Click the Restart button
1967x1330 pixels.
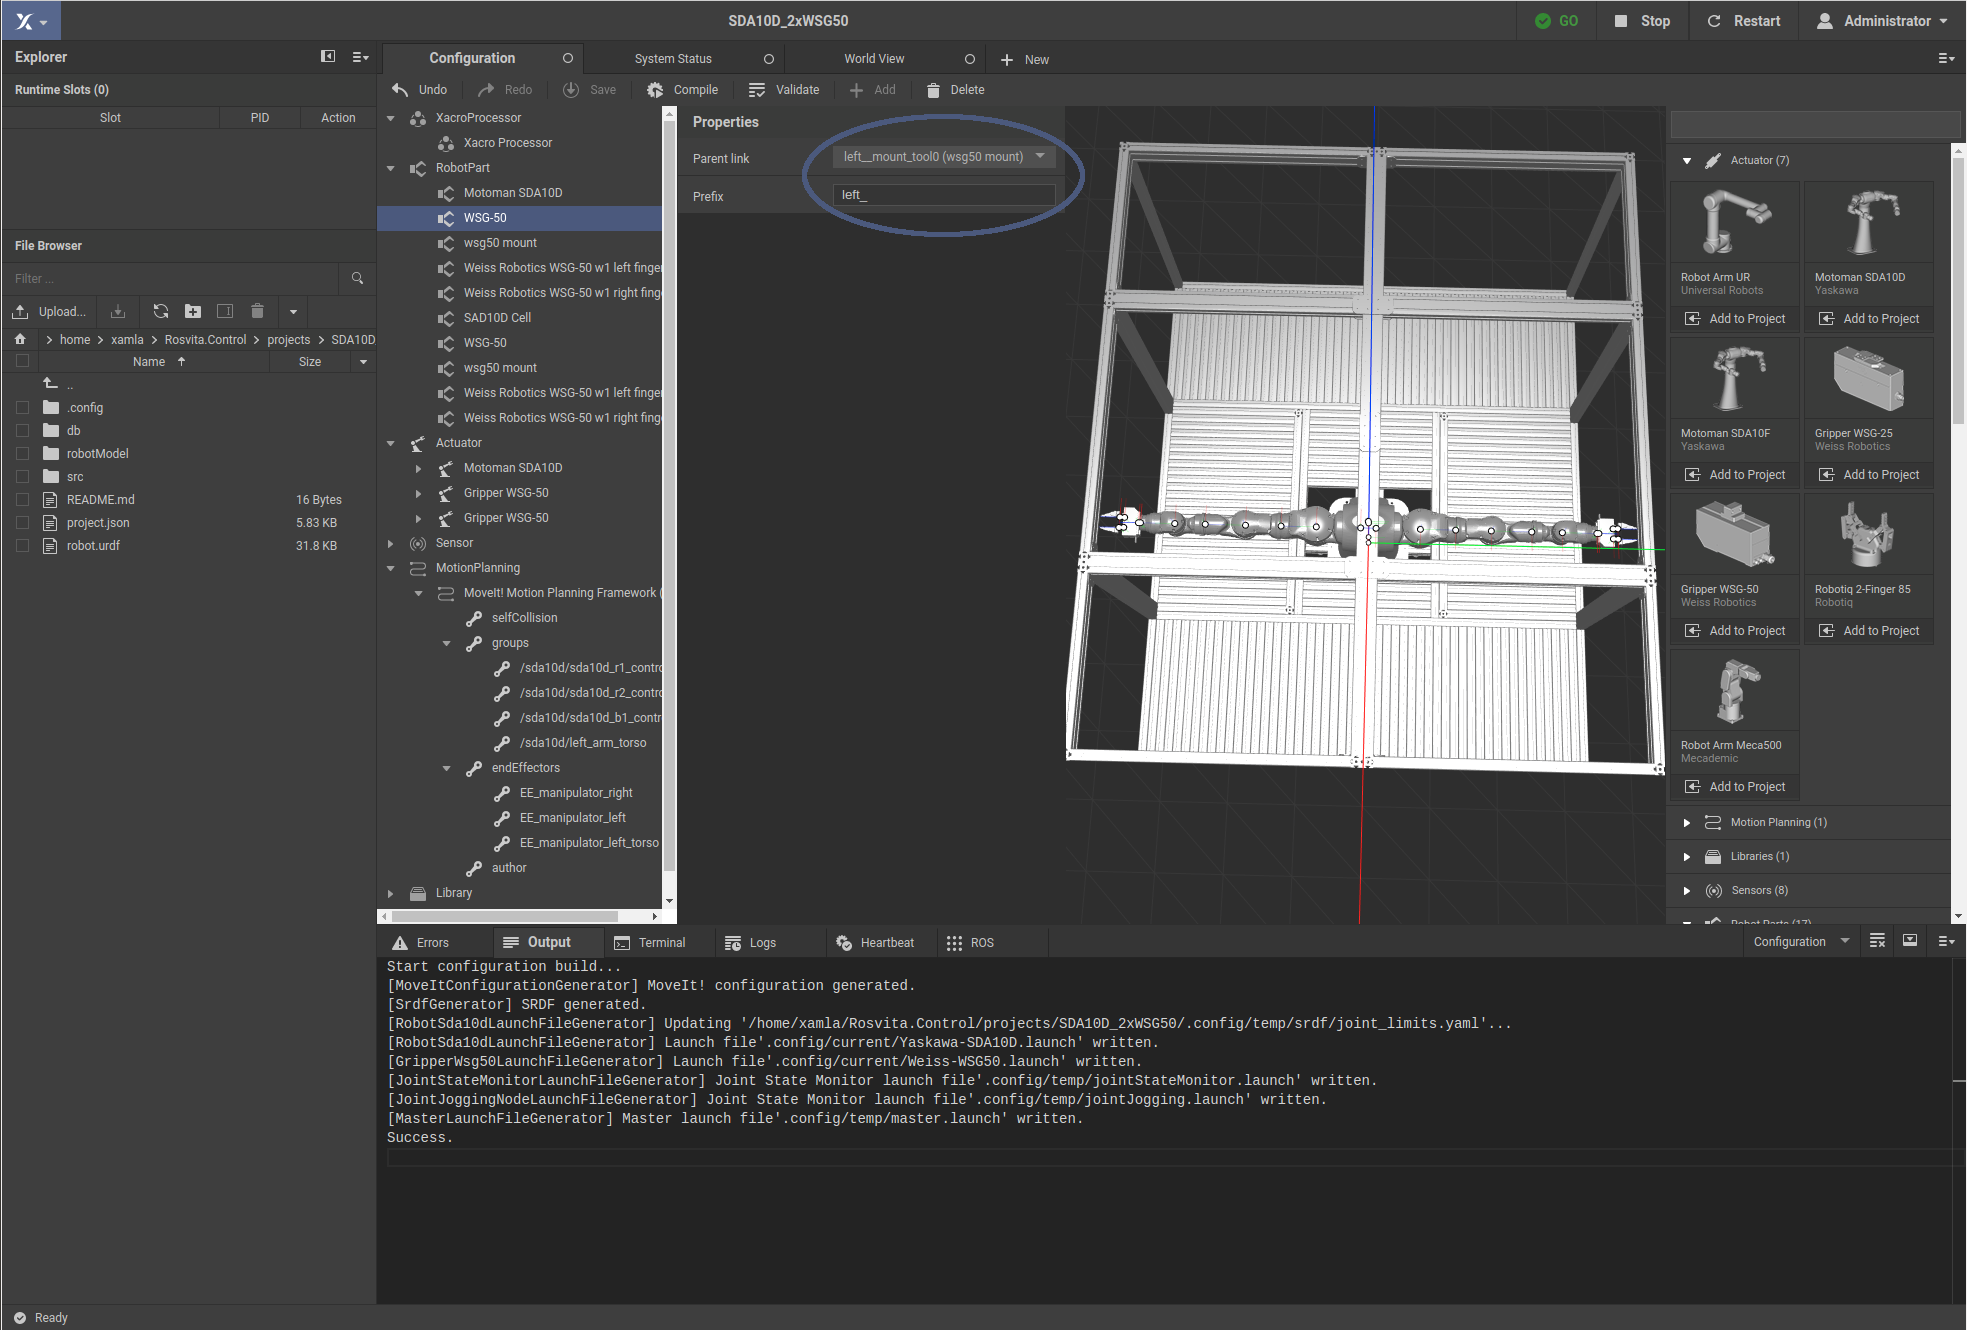pos(1743,21)
